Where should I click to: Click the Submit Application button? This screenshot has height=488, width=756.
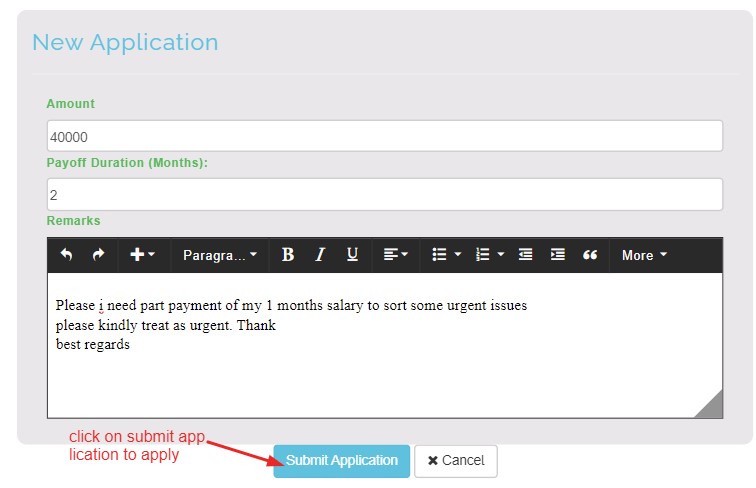click(x=341, y=461)
